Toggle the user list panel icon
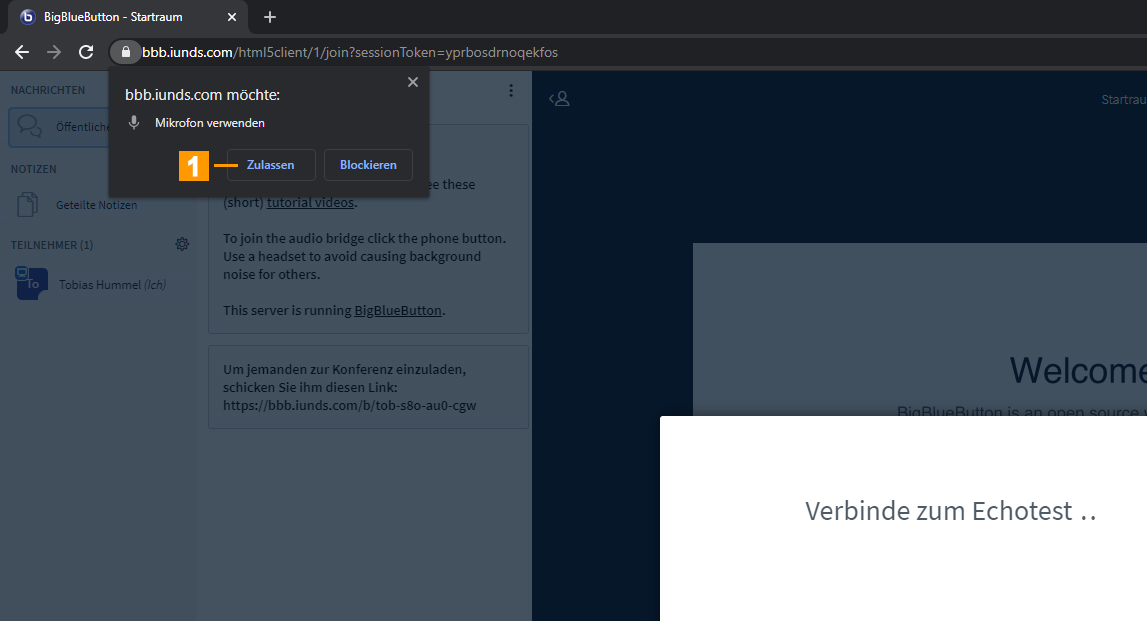1147x621 pixels. [x=560, y=98]
